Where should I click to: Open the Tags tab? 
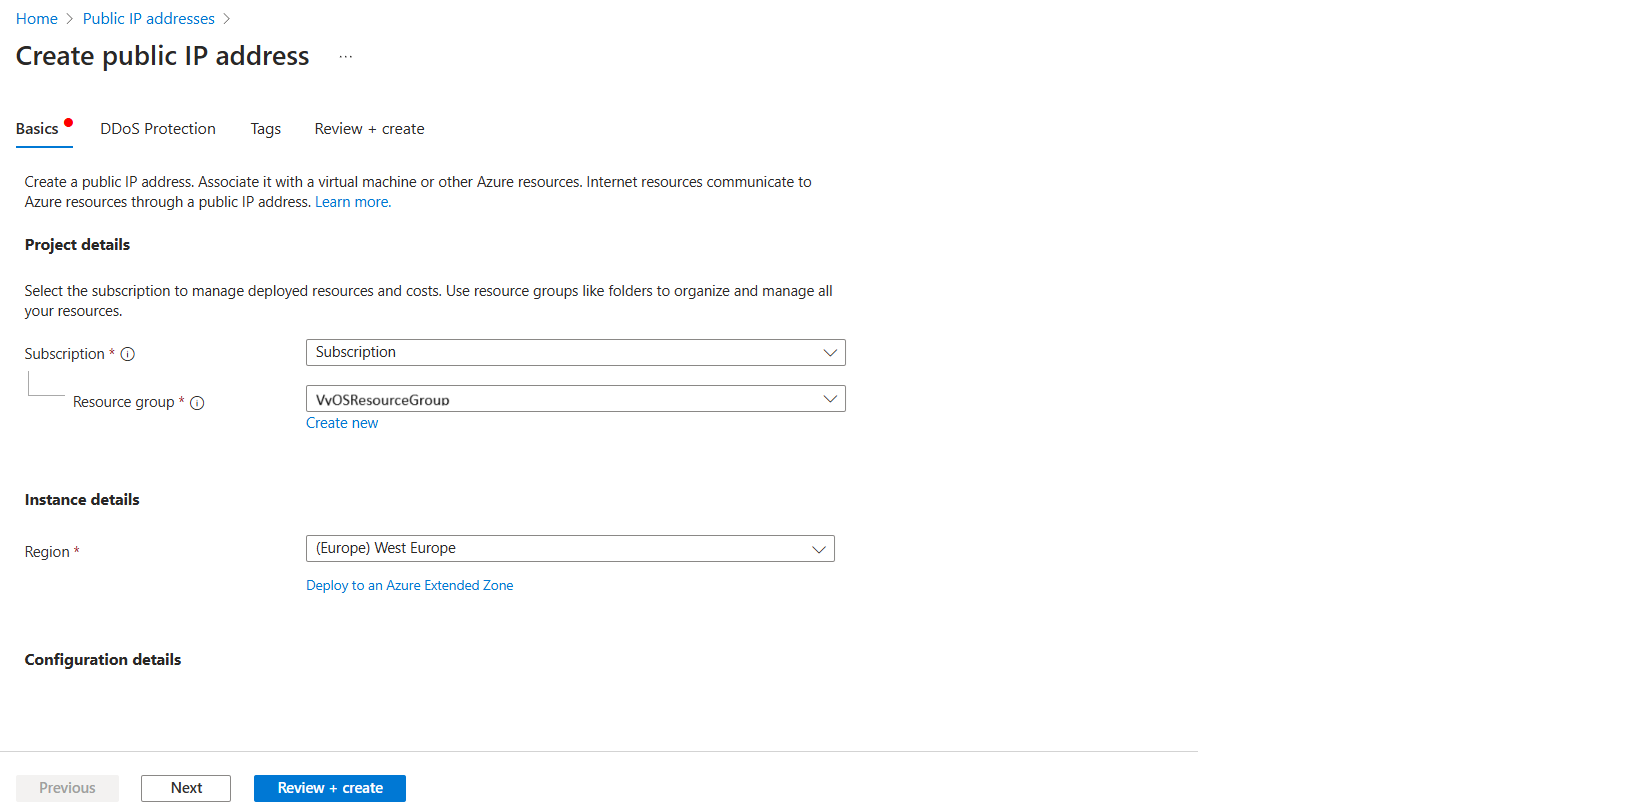[x=265, y=129]
